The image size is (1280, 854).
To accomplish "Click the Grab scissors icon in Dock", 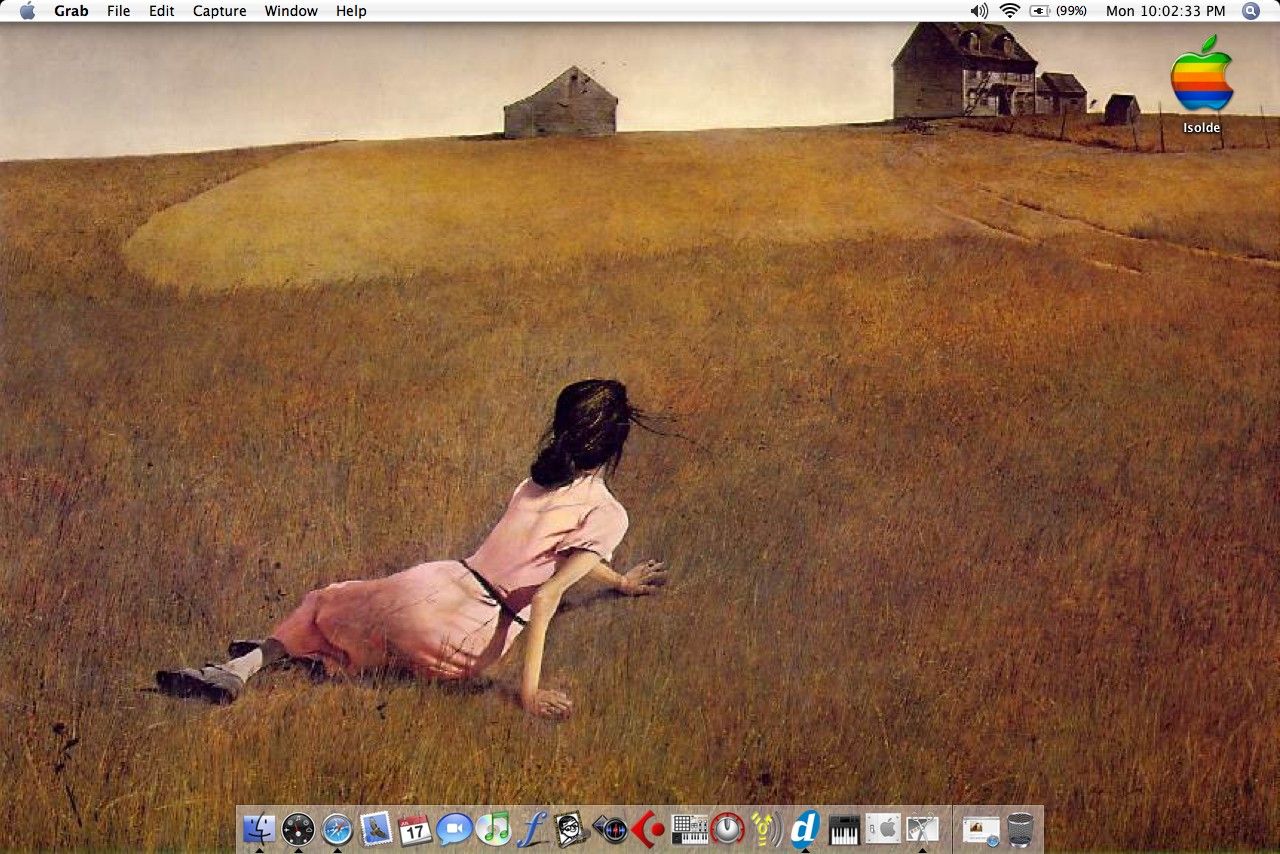I will coord(922,828).
